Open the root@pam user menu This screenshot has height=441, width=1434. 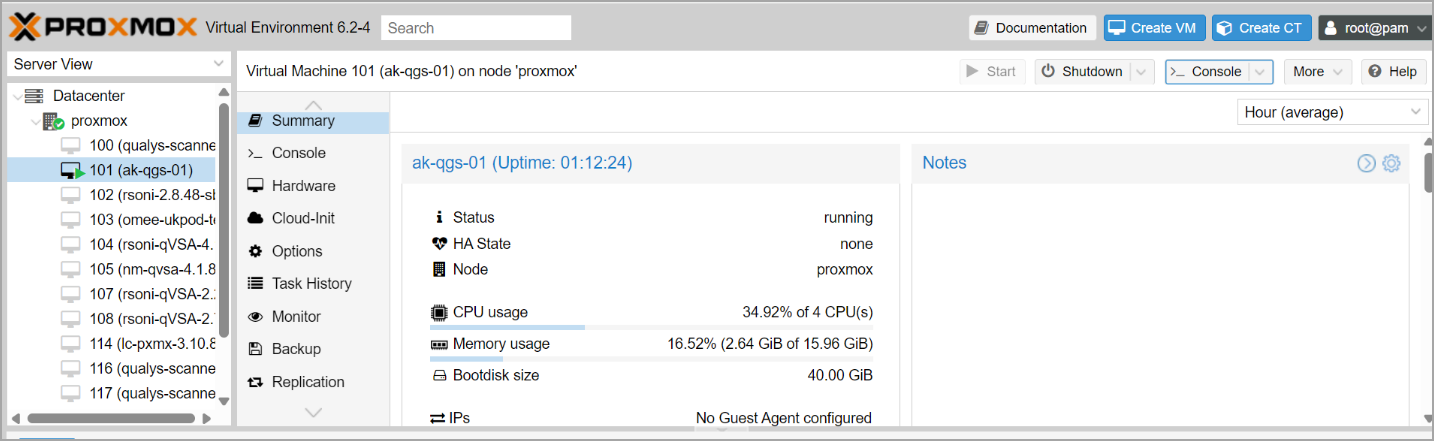coord(1376,28)
